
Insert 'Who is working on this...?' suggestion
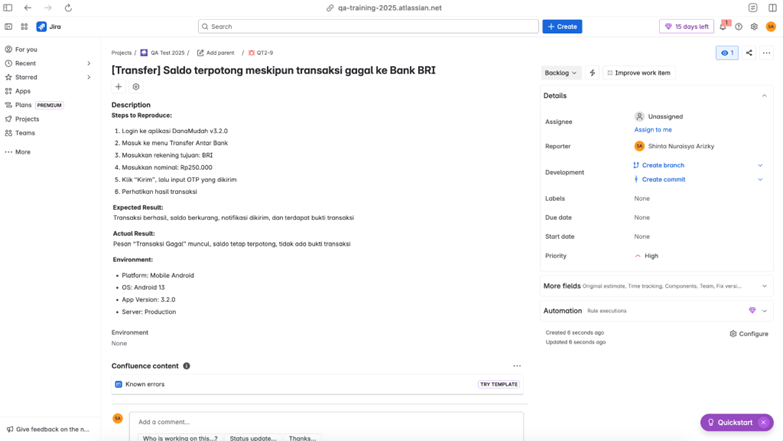tap(180, 438)
